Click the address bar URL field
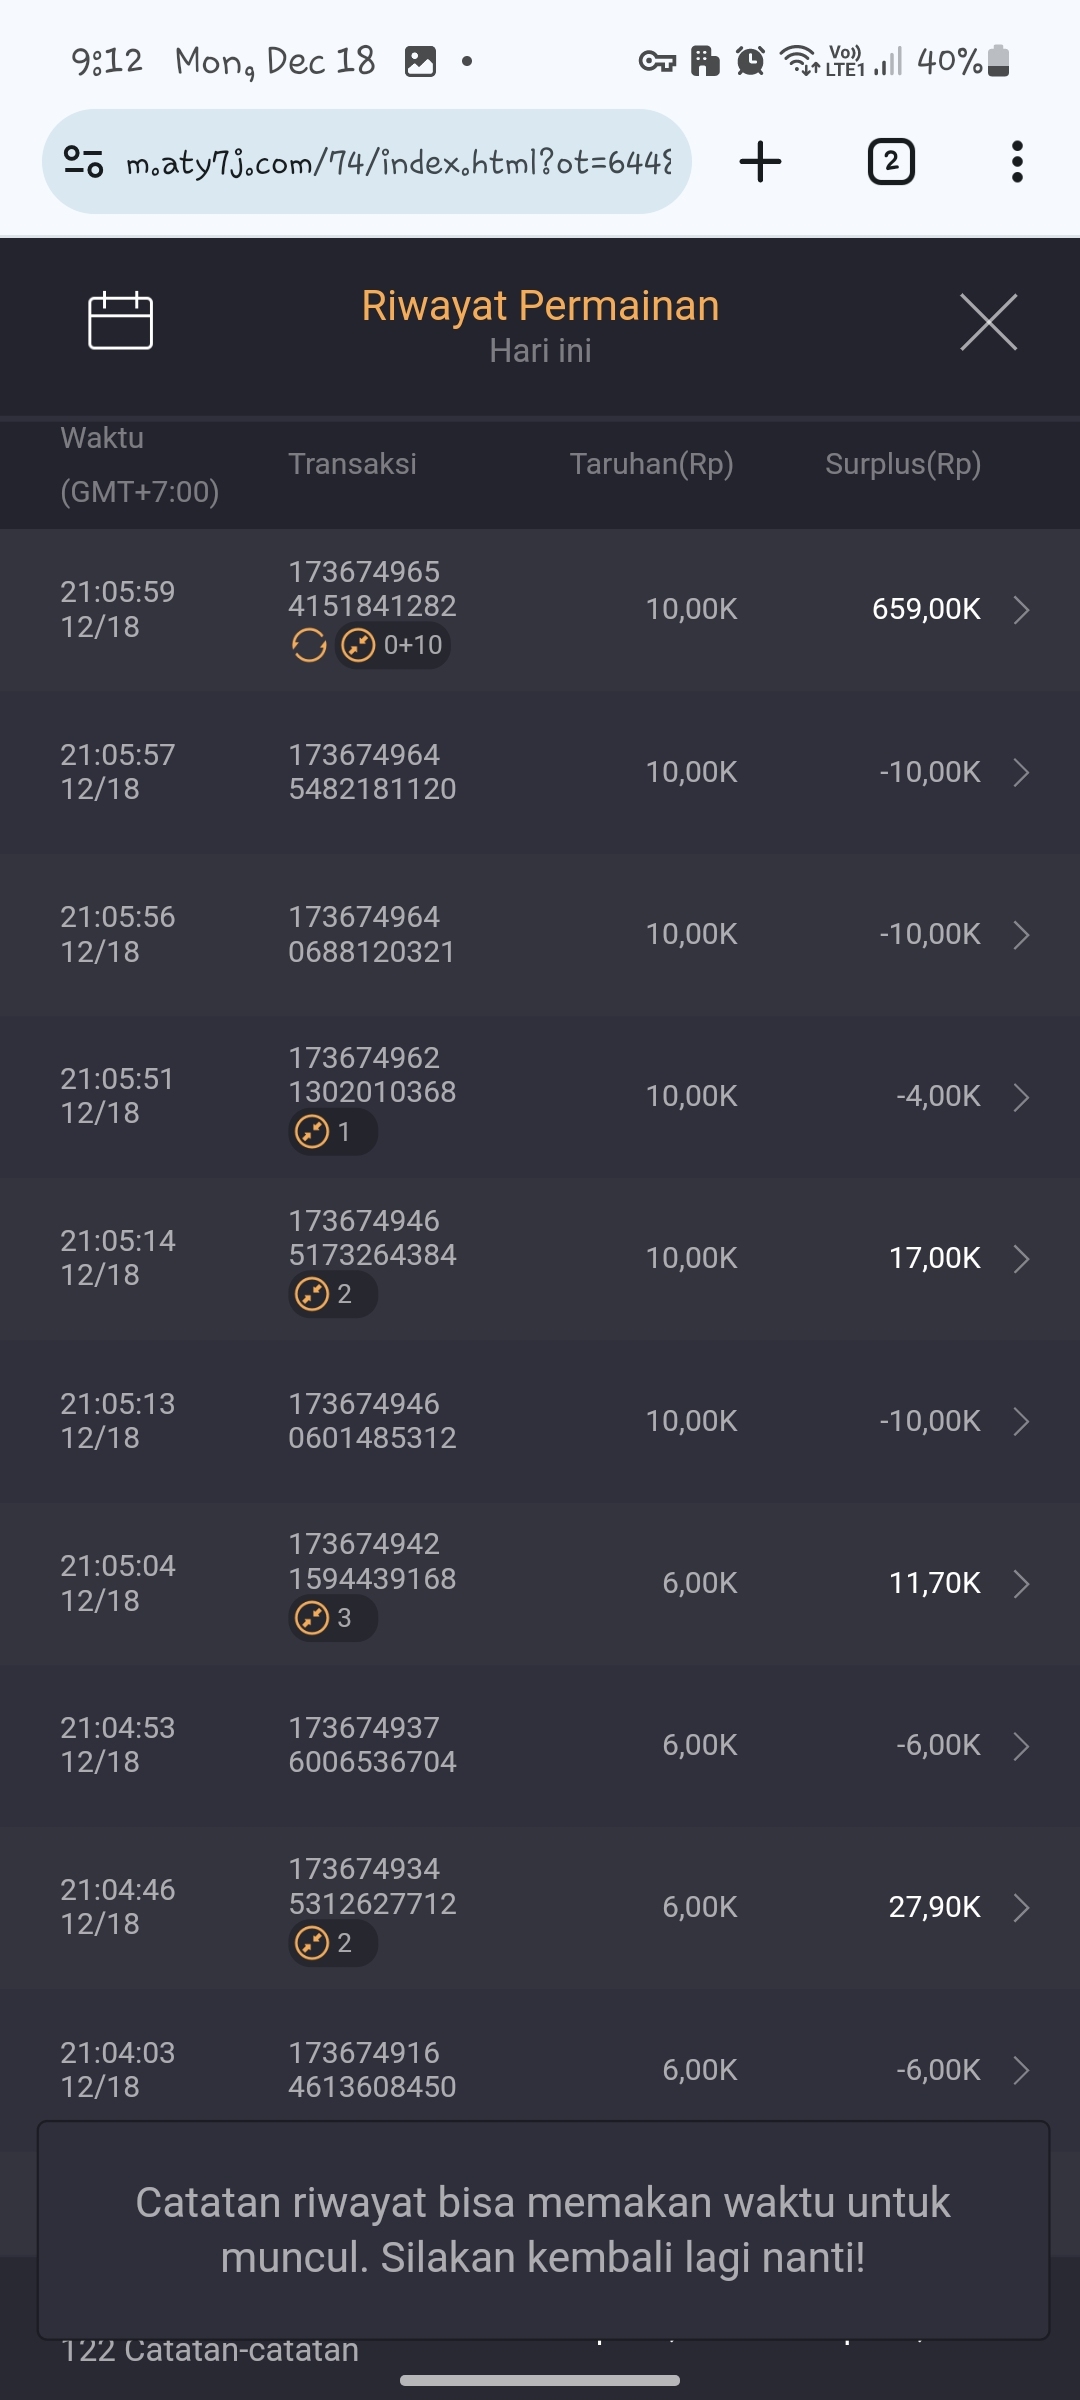Screen dimensions: 1080x2400 (x=400, y=162)
